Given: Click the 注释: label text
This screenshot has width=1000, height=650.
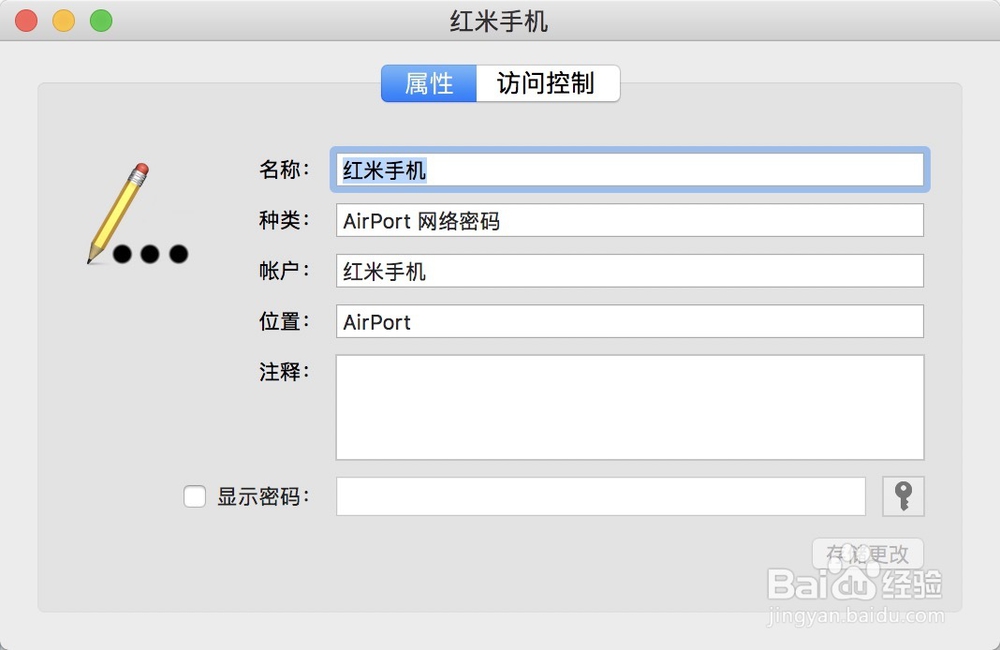Looking at the screenshot, I should pyautogui.click(x=284, y=372).
